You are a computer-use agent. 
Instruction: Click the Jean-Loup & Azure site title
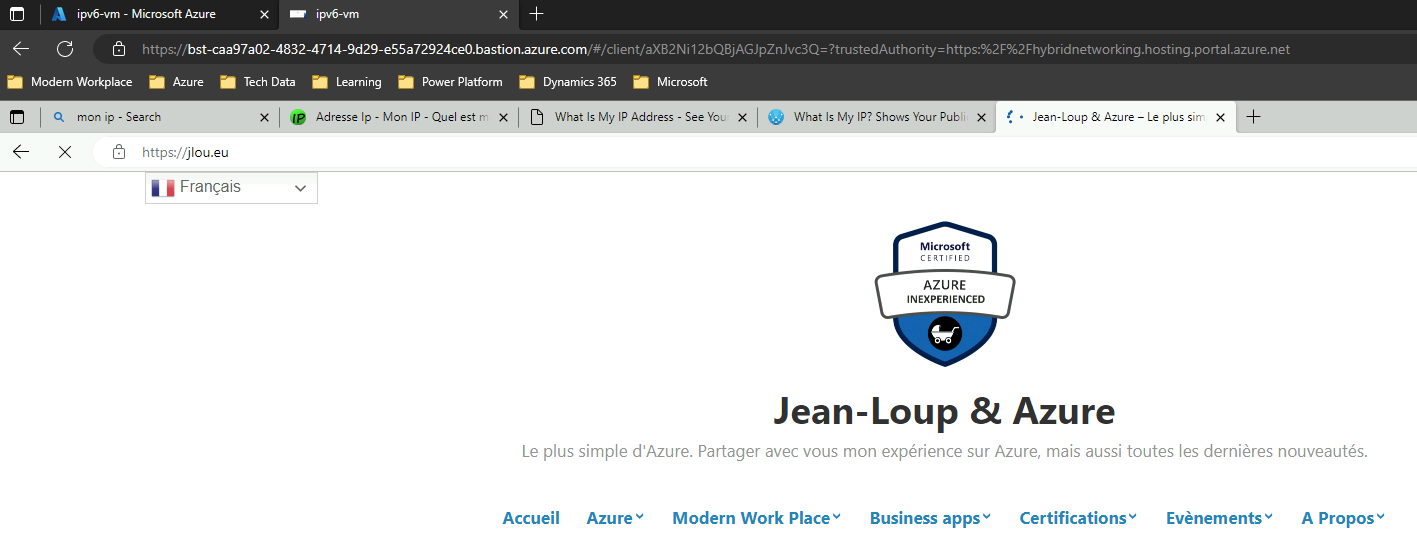(944, 411)
